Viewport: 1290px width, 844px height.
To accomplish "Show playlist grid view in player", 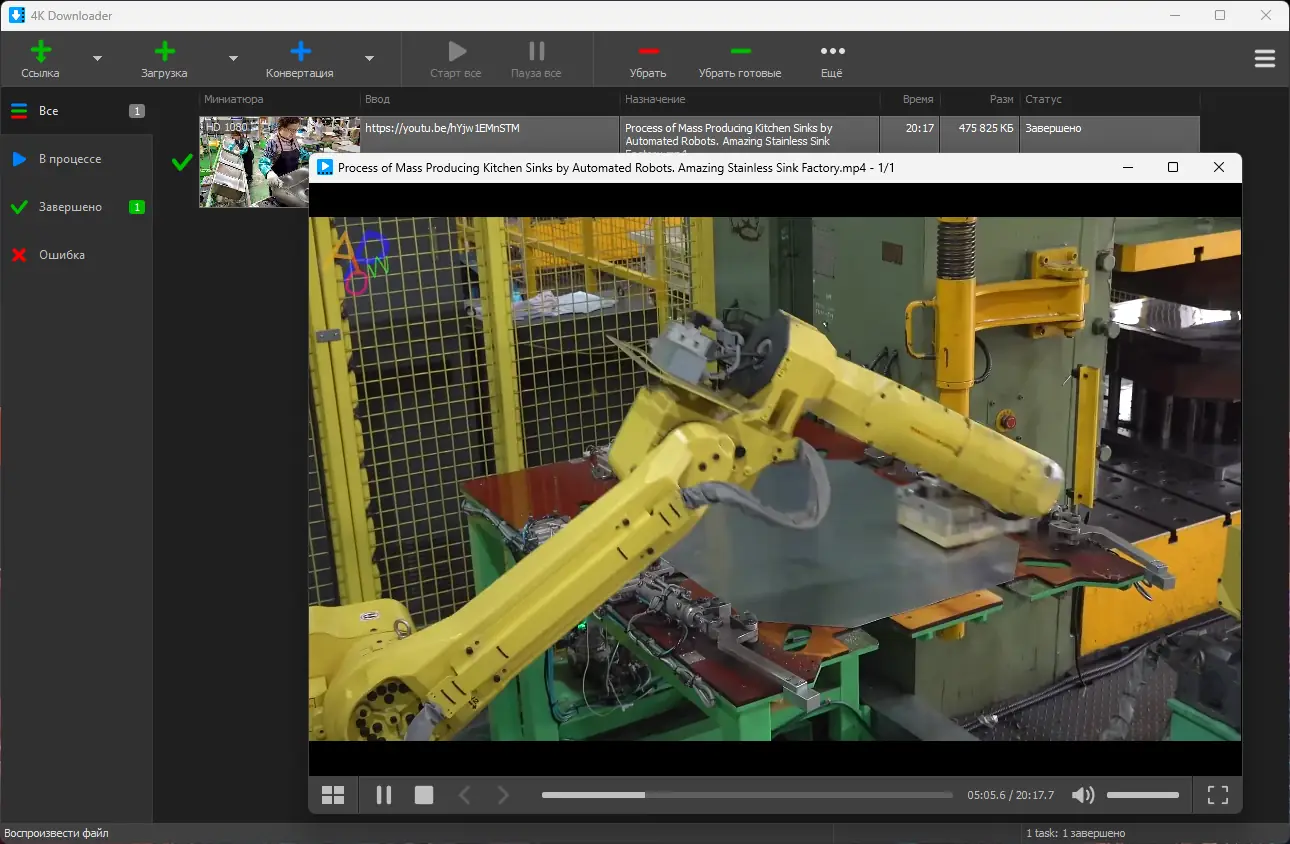I will [x=333, y=795].
